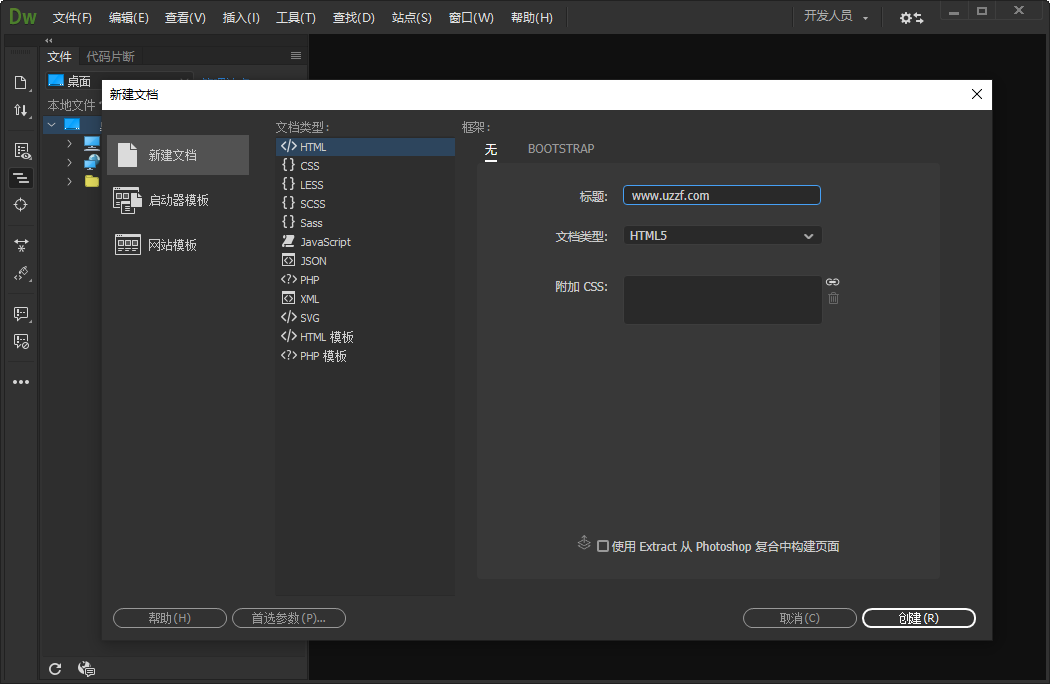The height and width of the screenshot is (684, 1050).
Task: Open the 编辑(E) menu
Action: point(129,18)
